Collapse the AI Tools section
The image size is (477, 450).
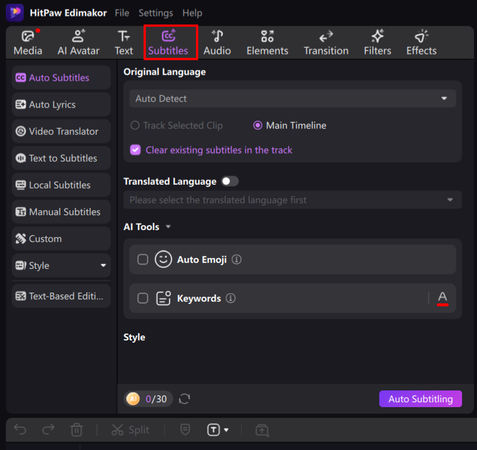[x=168, y=227]
